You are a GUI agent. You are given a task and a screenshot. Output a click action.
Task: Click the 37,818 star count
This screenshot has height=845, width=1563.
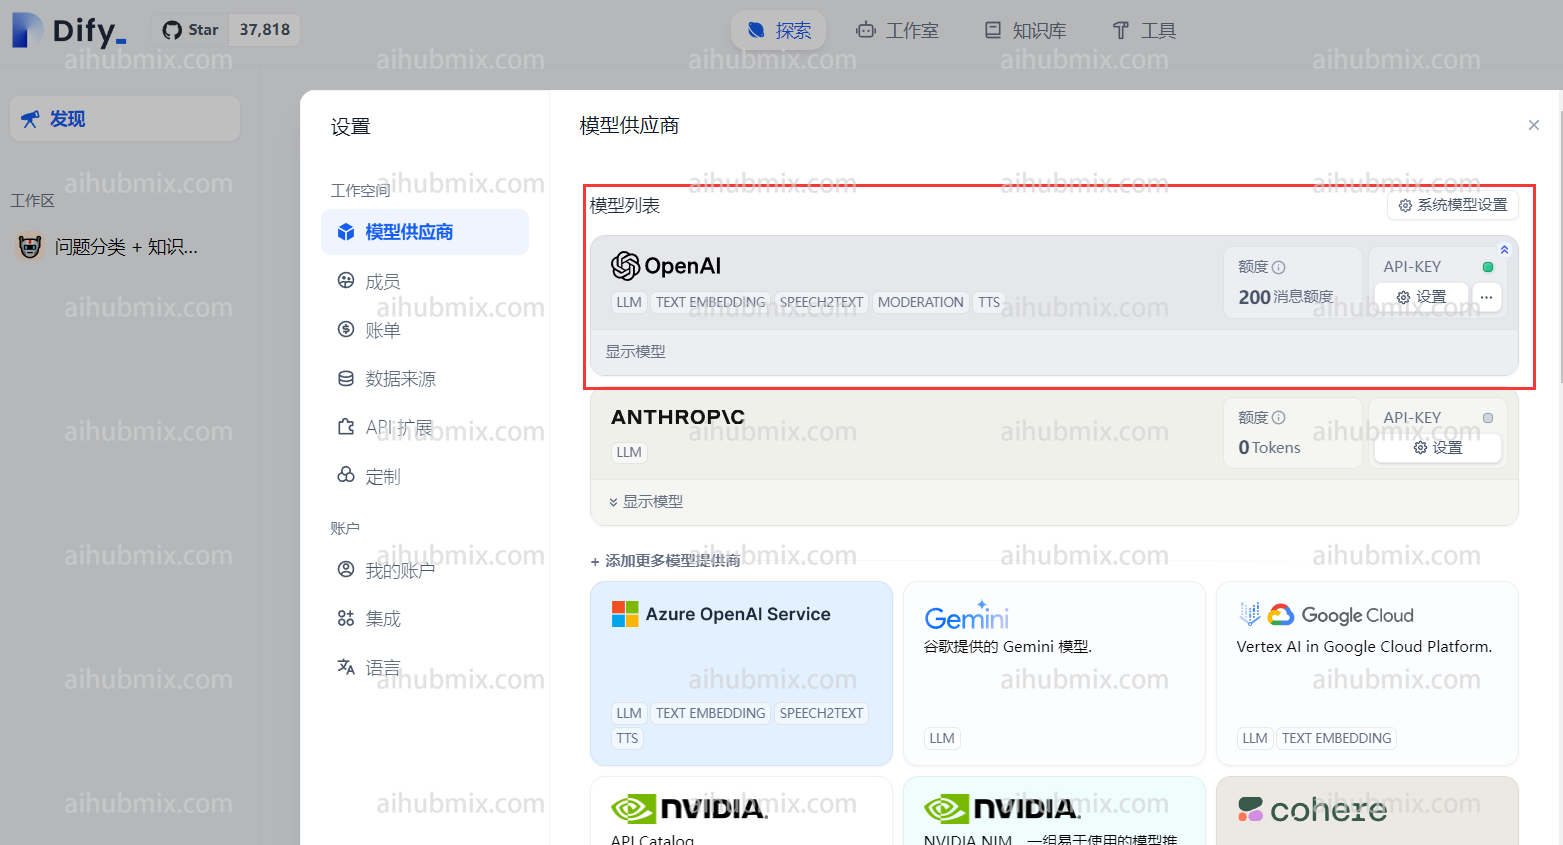[x=265, y=30]
